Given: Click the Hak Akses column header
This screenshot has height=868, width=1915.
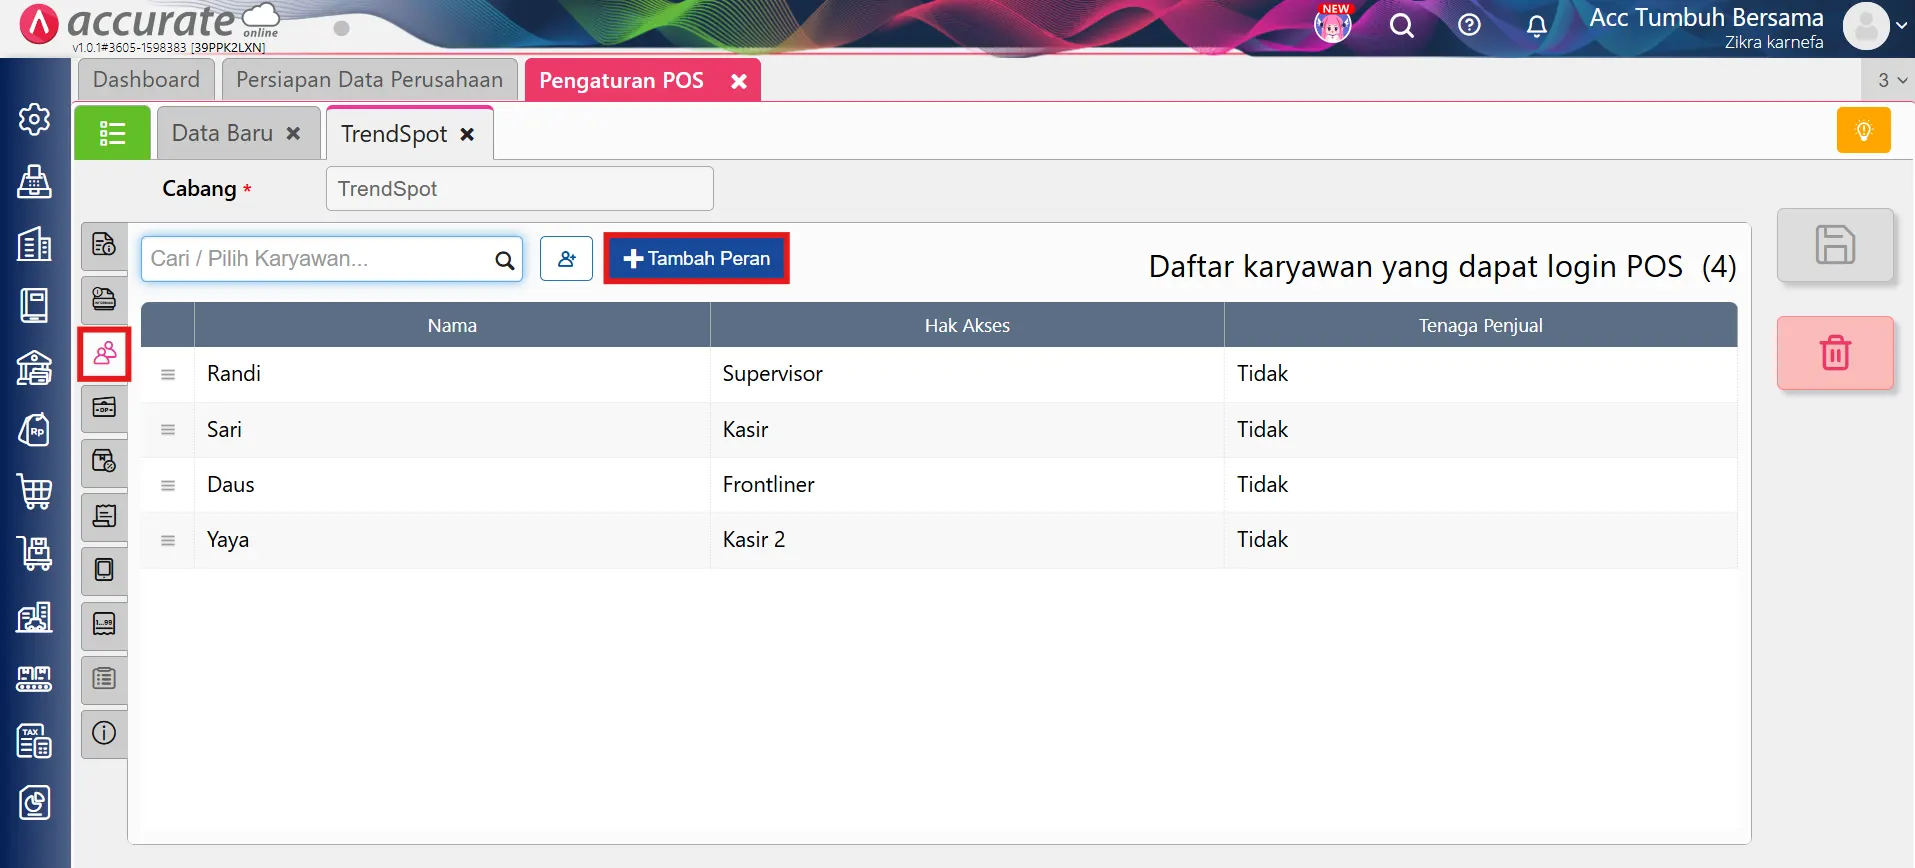Looking at the screenshot, I should (967, 325).
